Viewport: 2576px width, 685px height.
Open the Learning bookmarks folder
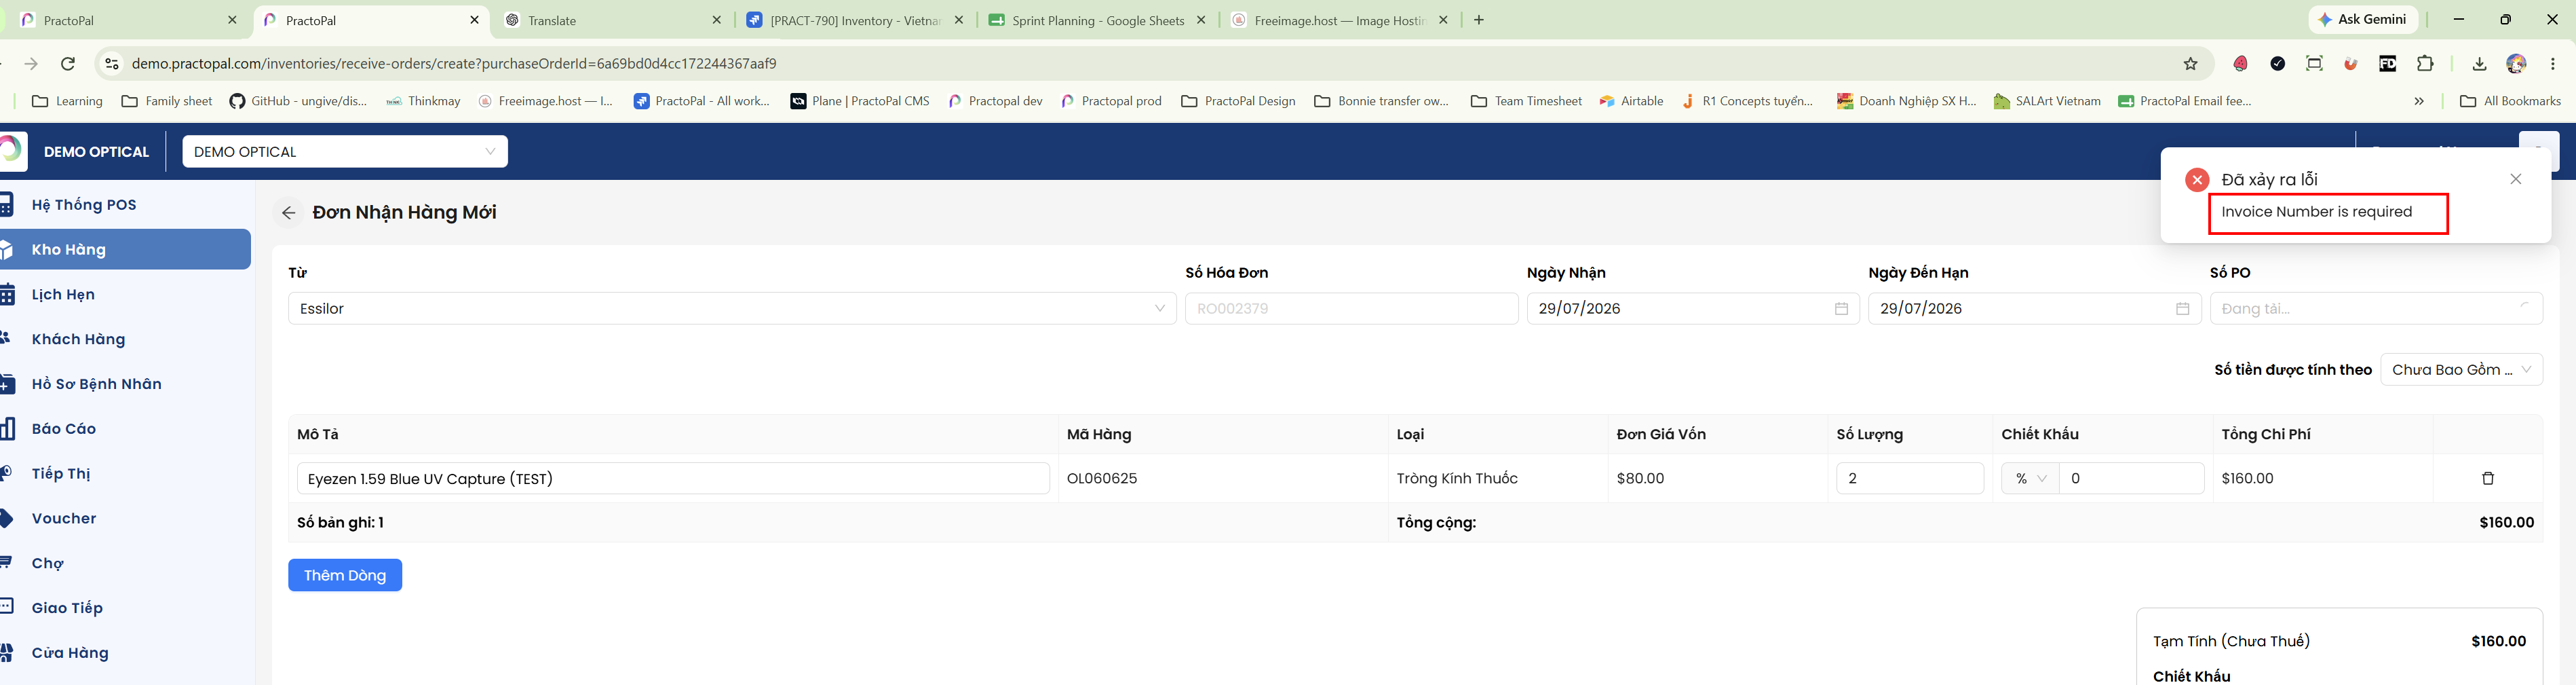coord(67,101)
